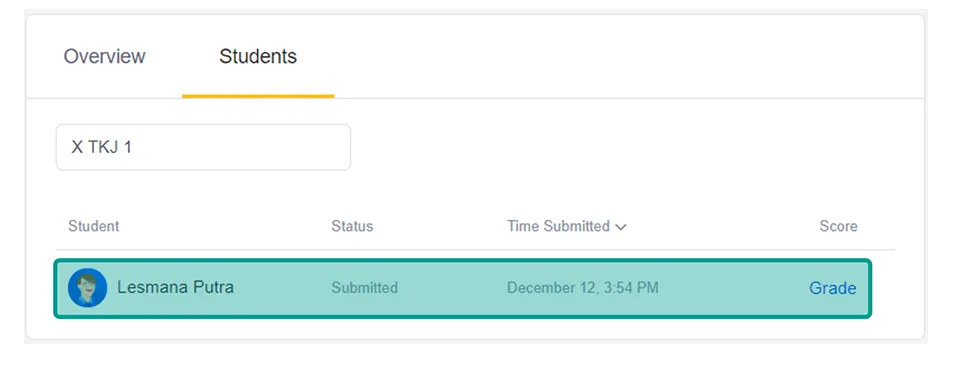Switch to the Overview tab
Image resolution: width=963 pixels, height=374 pixels.
104,56
